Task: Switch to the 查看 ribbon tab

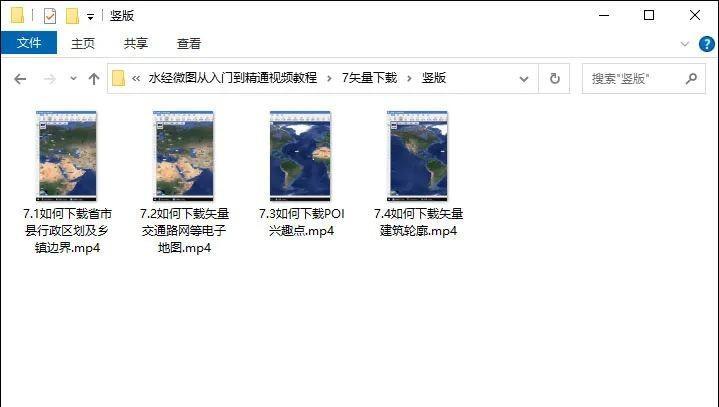Action: 189,44
